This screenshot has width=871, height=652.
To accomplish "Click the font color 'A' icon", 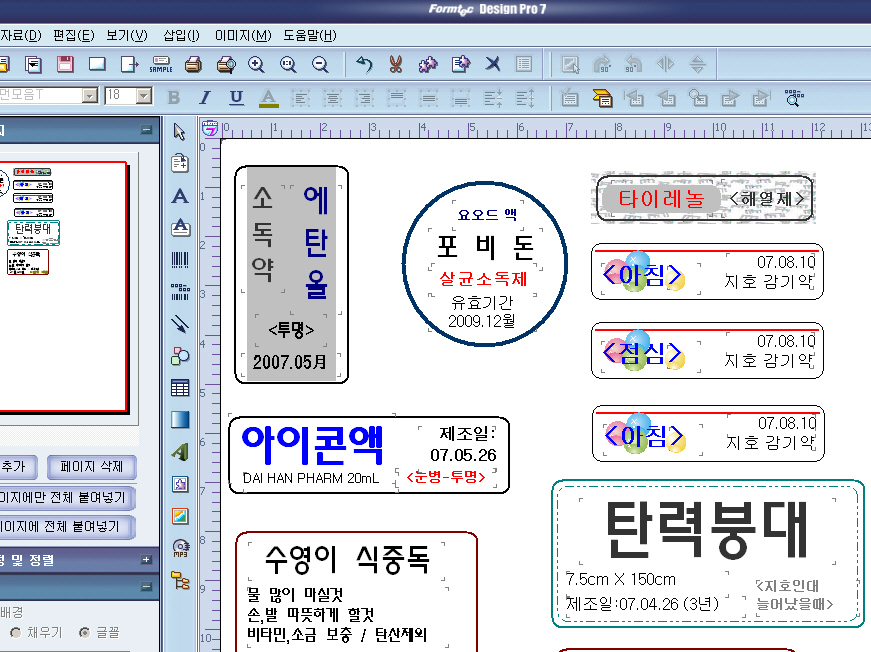I will point(269,98).
